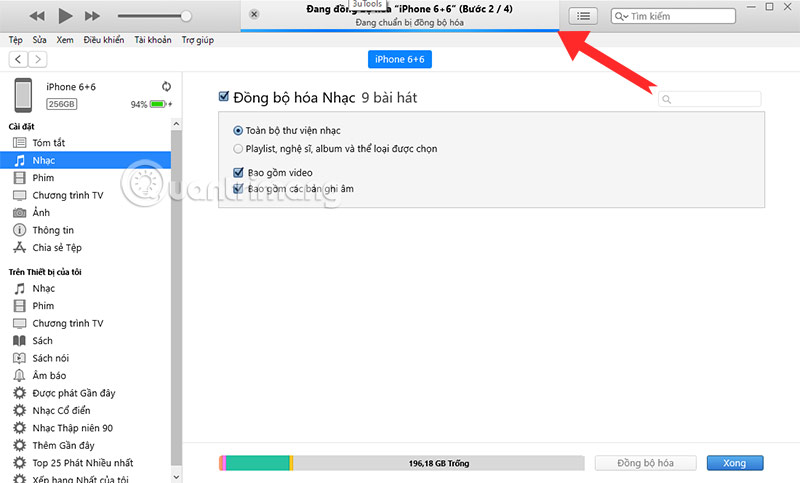Go forward with the right arrow
Screen dimensions: 800x483
point(38,60)
